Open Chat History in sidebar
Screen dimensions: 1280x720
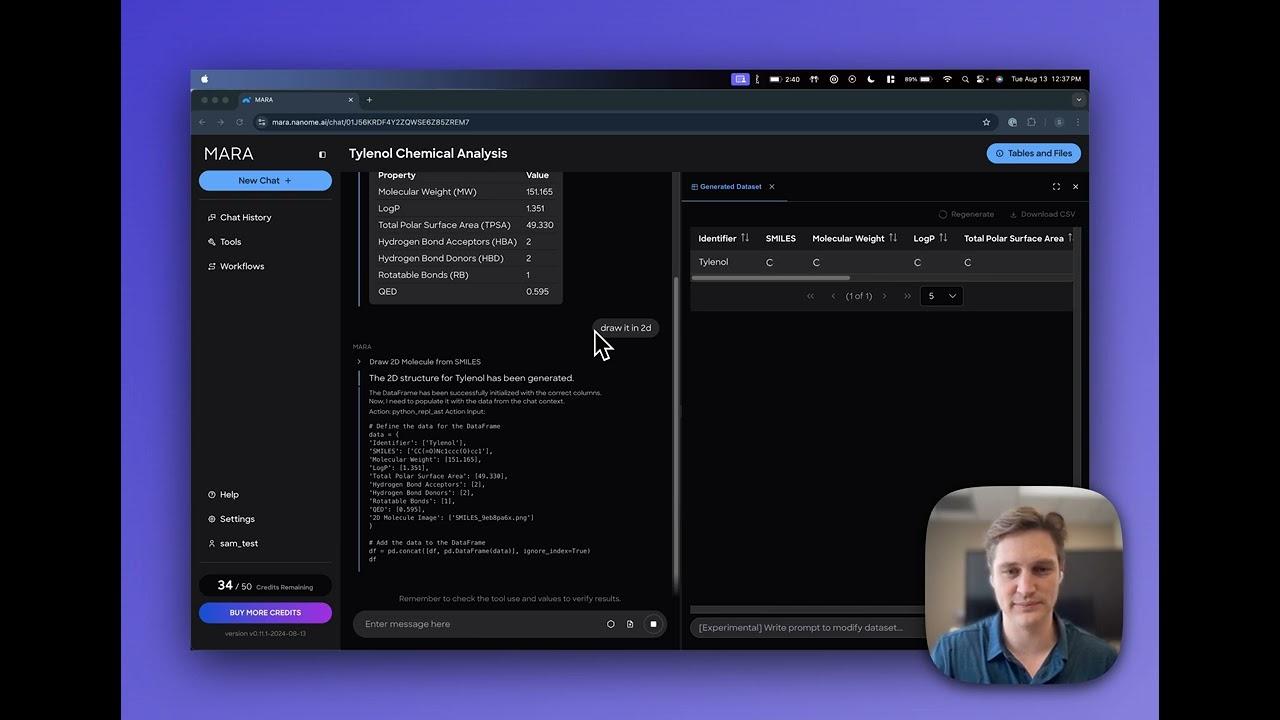coord(245,217)
